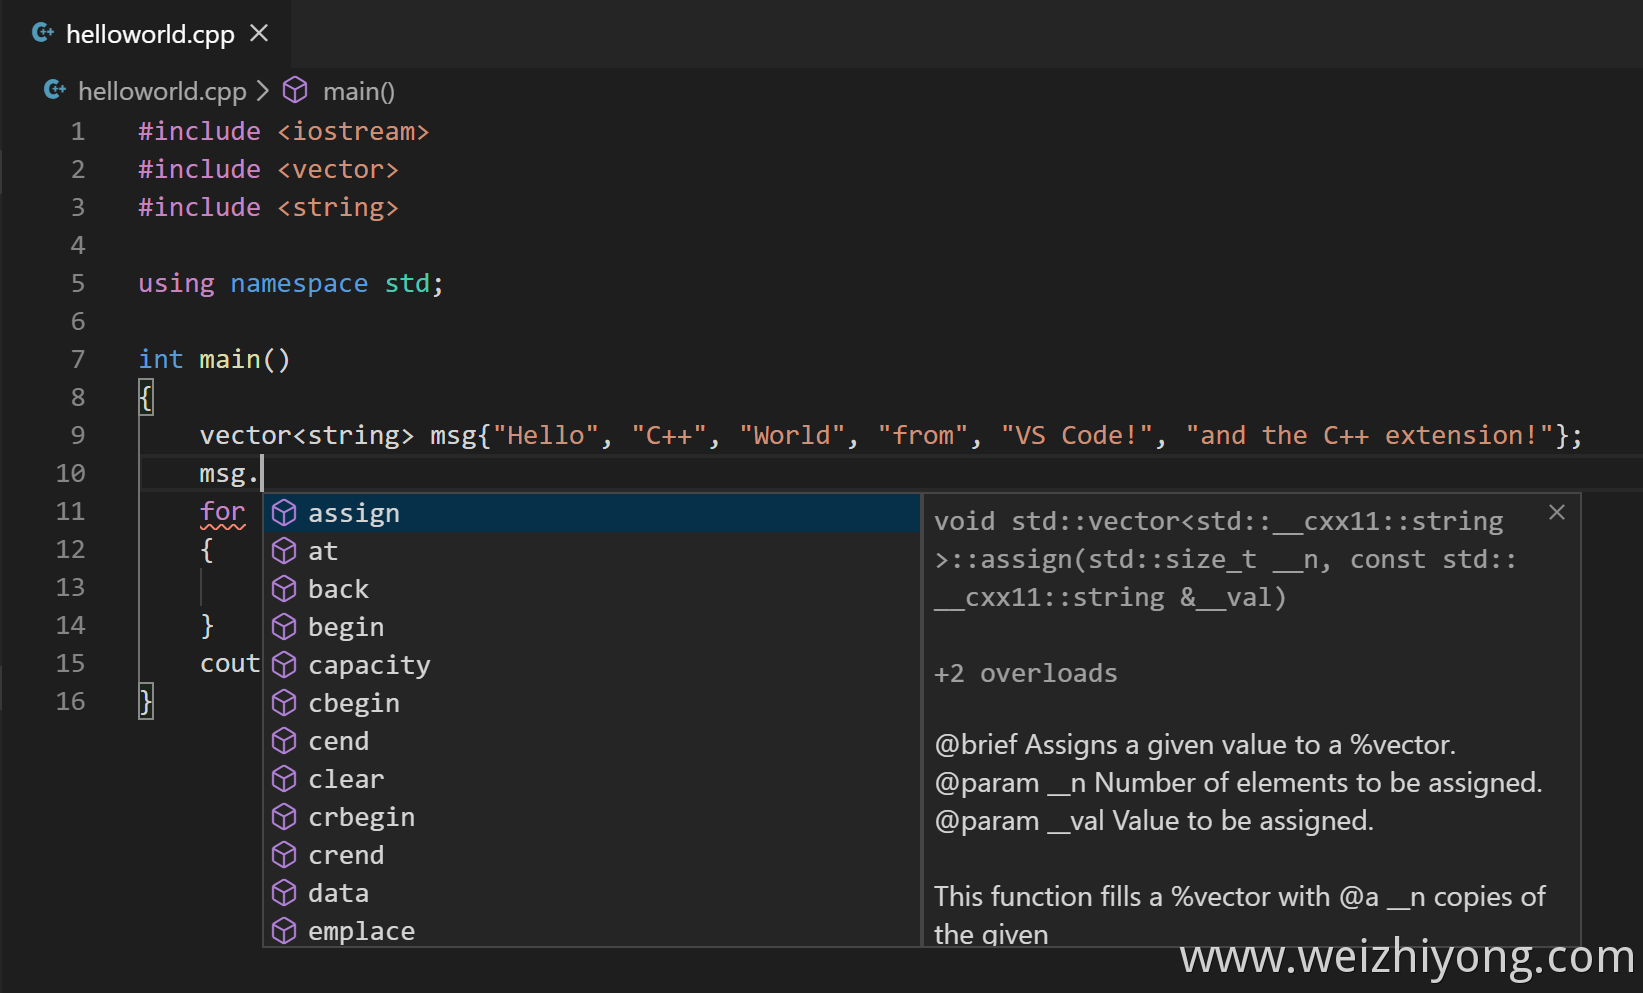
Task: Click the method cube icon beside main()
Action: coord(295,90)
